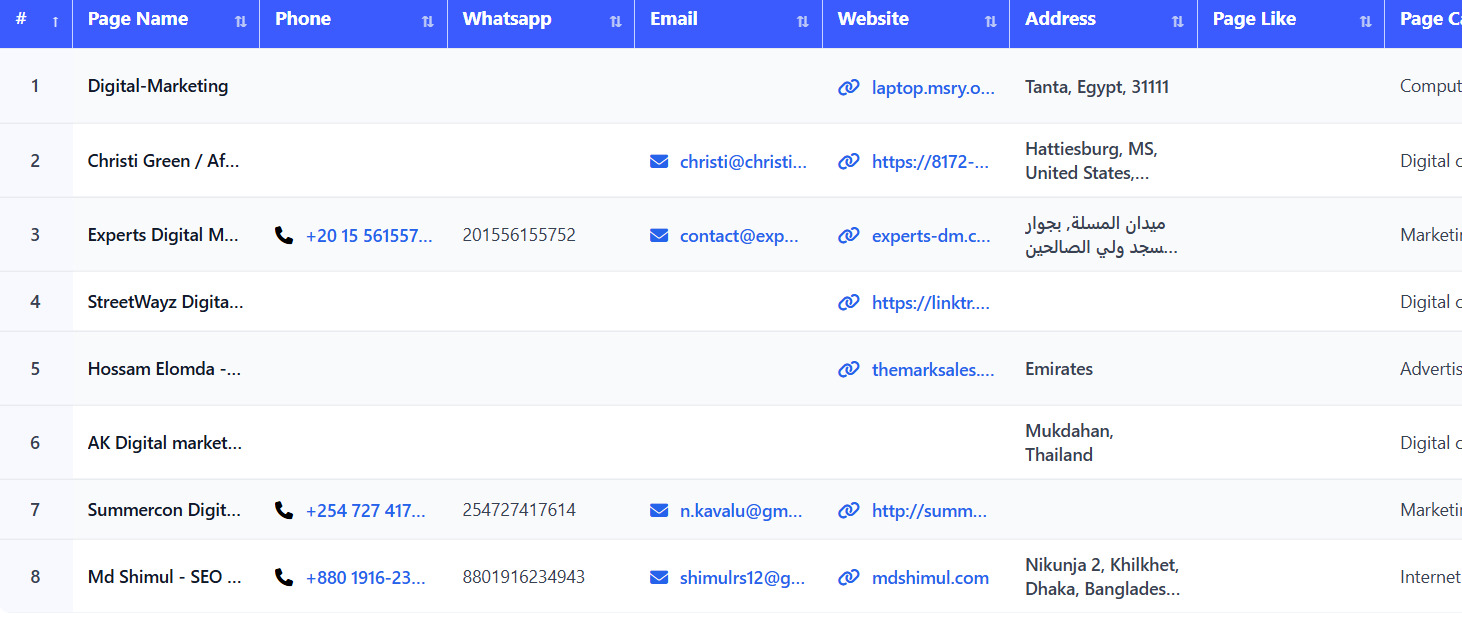Viewport: 1462px width, 618px height.
Task: Click the envelope icon beside contact@exp email
Action: (x=659, y=235)
